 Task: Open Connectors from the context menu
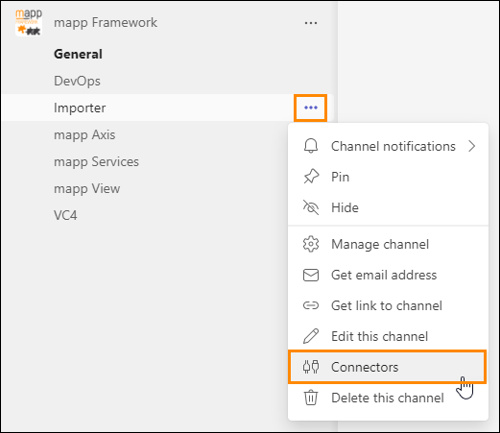tap(387, 367)
